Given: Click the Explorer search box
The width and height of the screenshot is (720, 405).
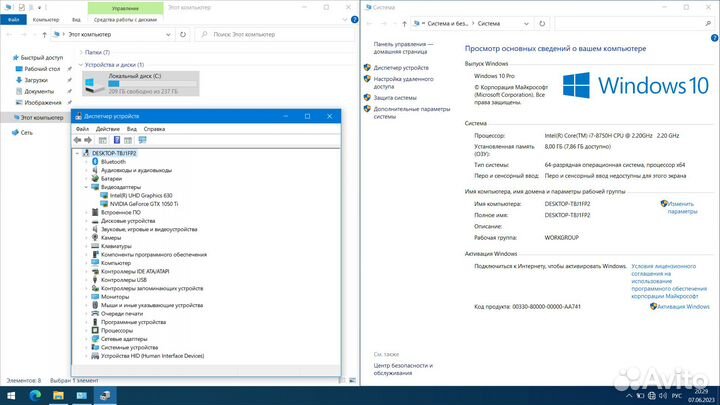Looking at the screenshot, I should coord(275,34).
